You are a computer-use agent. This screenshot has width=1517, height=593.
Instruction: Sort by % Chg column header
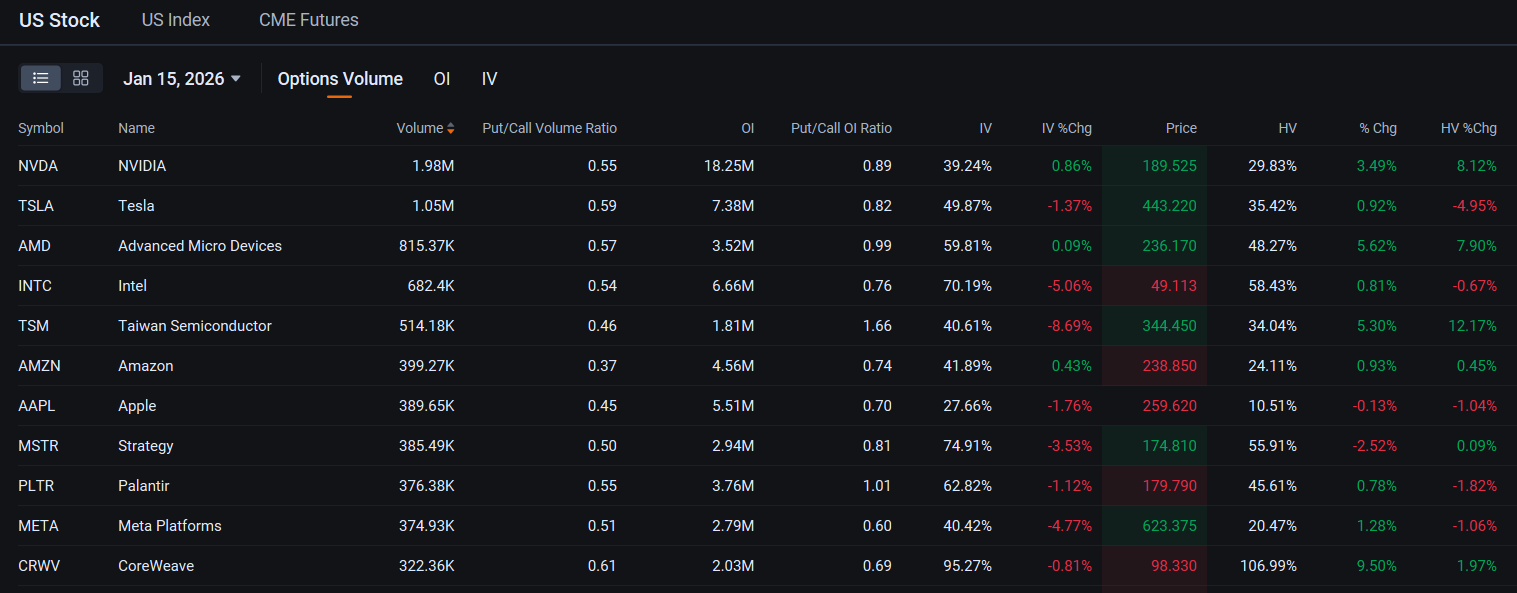[x=1377, y=128]
